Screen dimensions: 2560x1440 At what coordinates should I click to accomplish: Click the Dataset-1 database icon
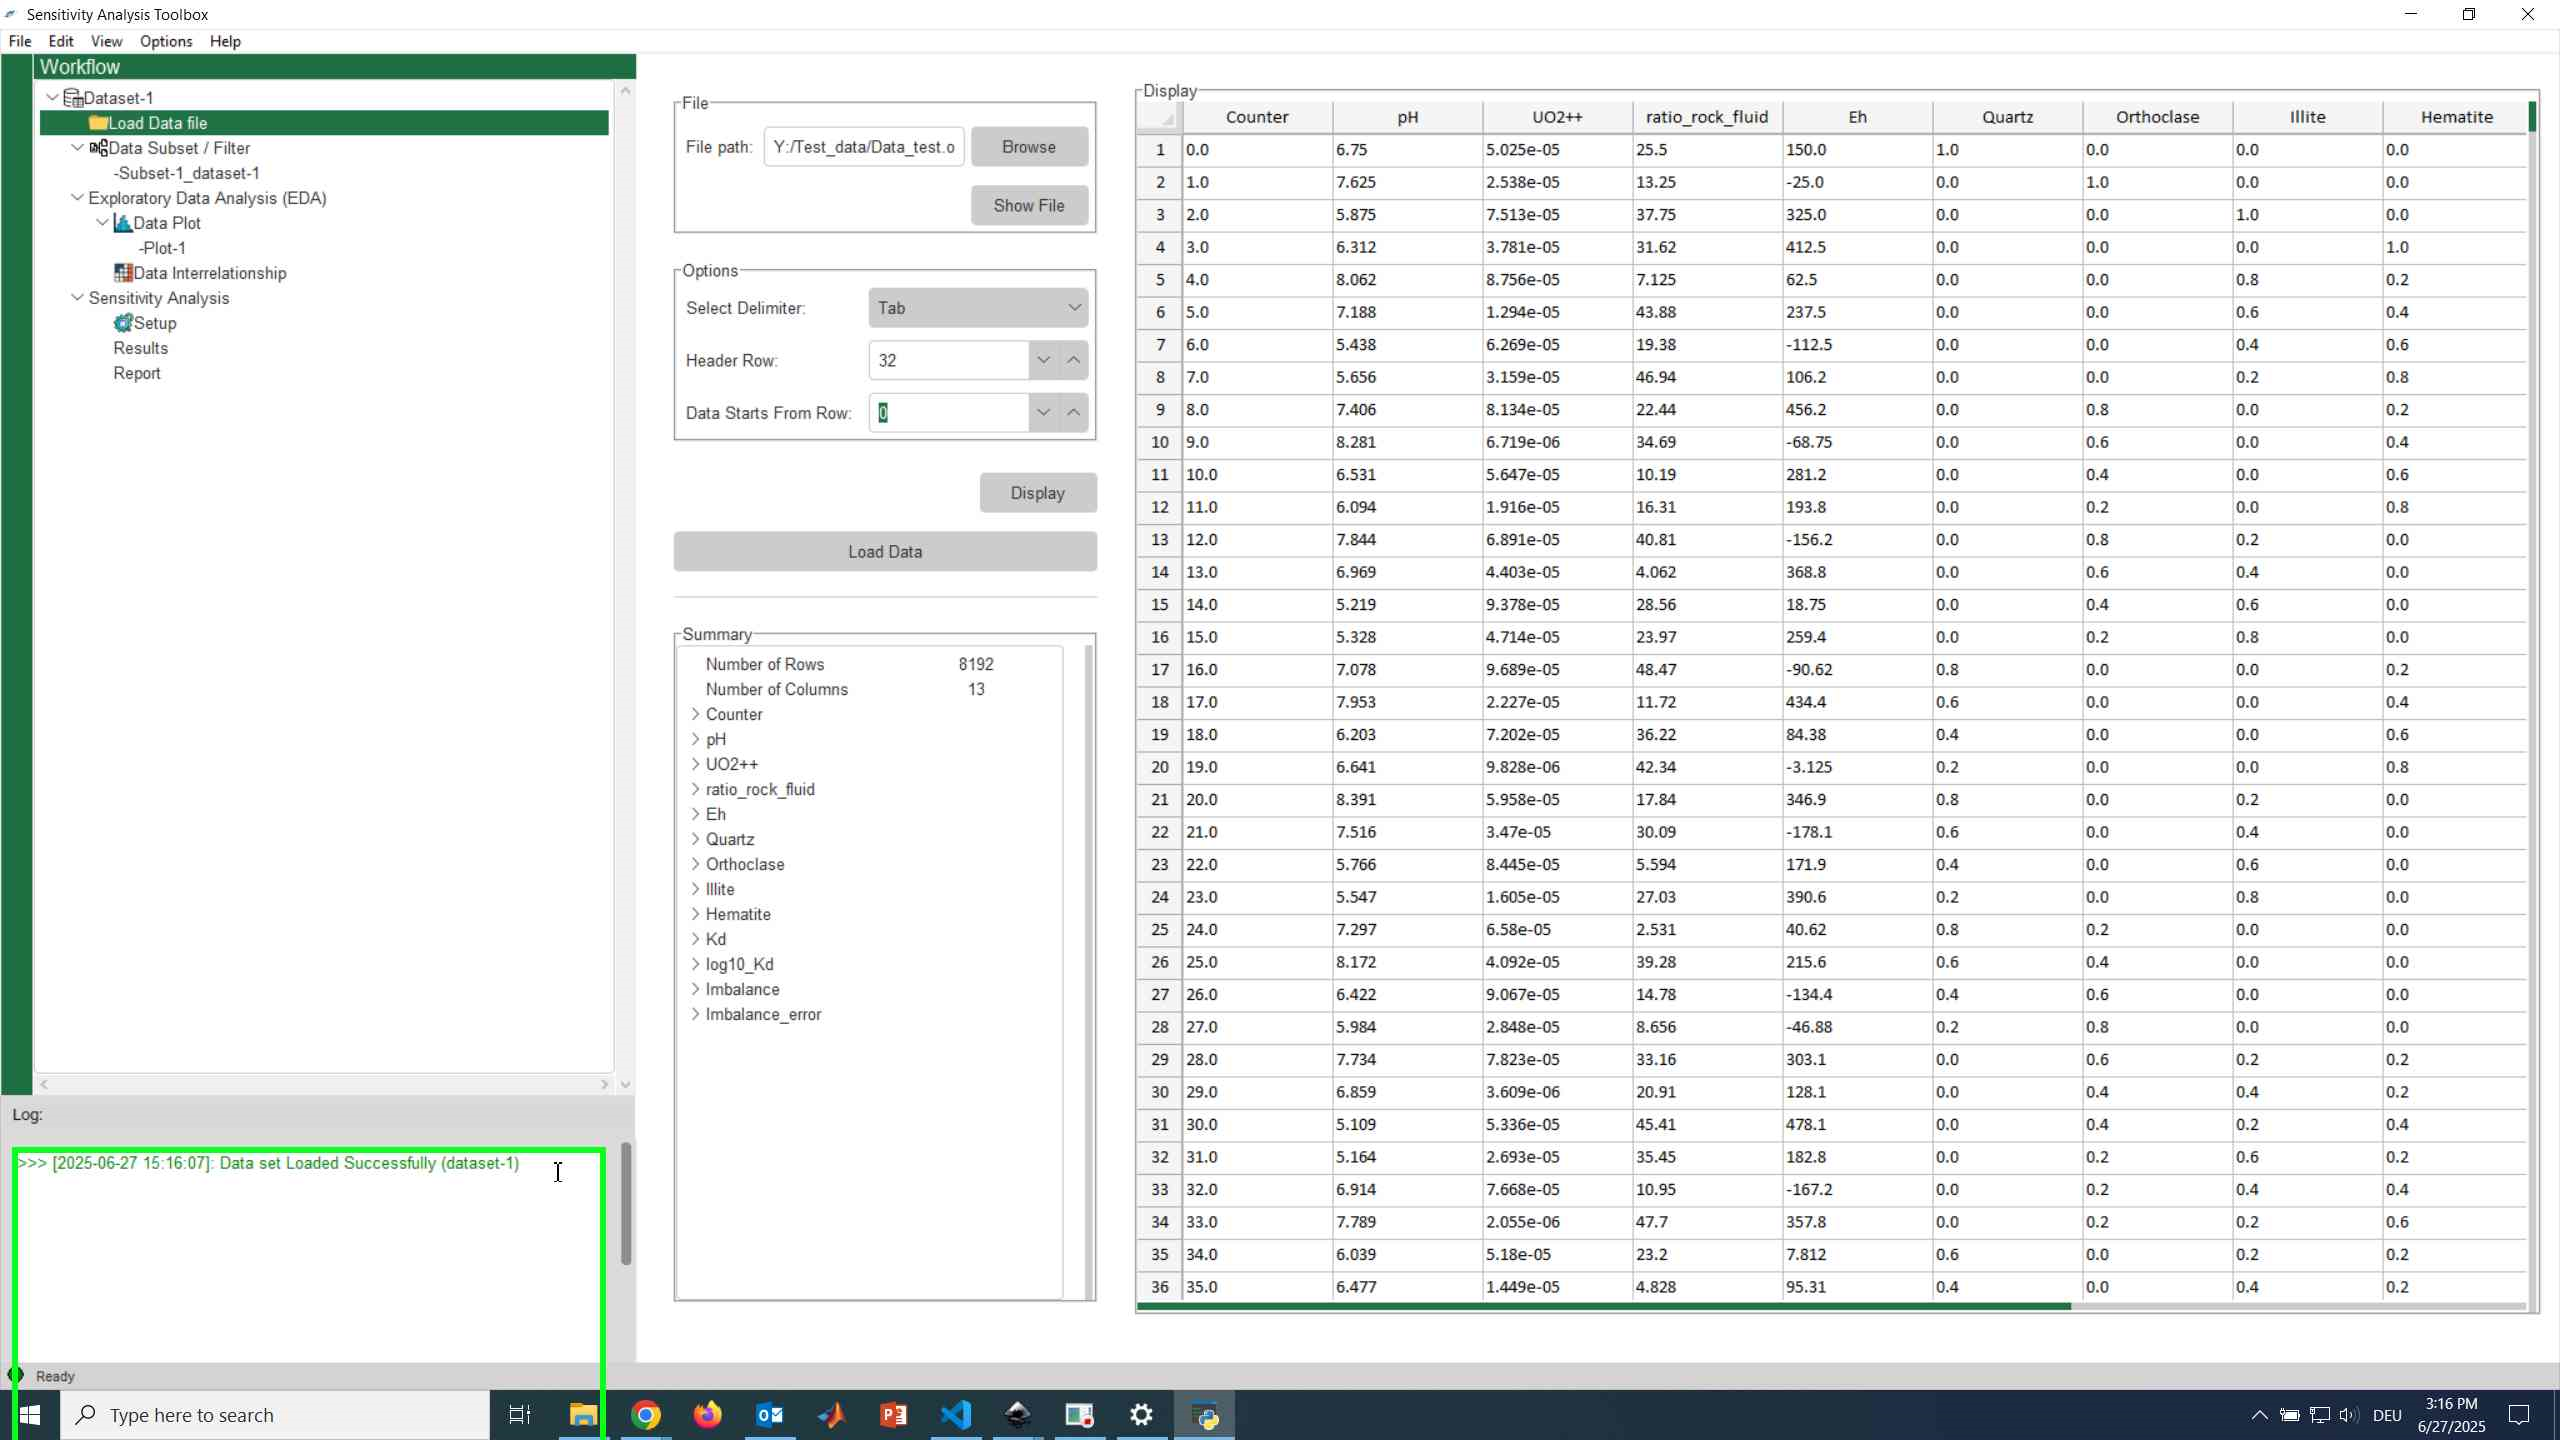pos(73,98)
